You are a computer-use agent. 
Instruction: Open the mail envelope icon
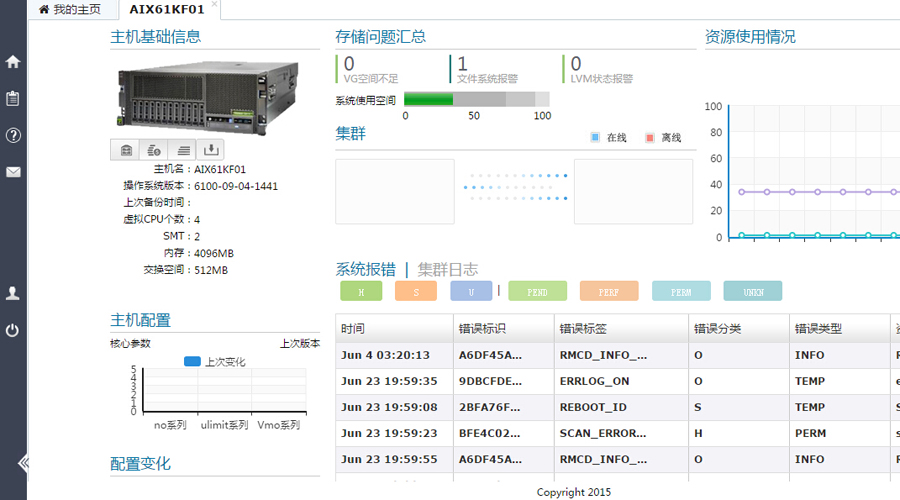point(13,172)
